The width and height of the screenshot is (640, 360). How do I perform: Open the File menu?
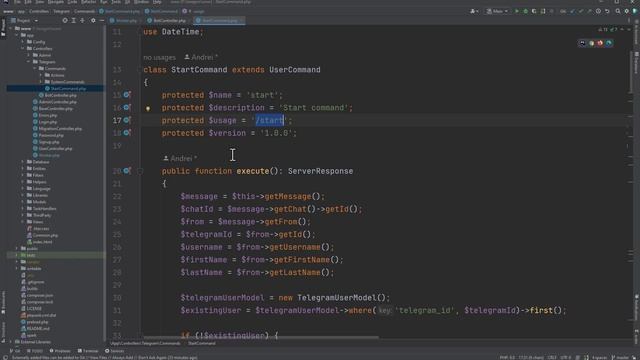[17, 2]
